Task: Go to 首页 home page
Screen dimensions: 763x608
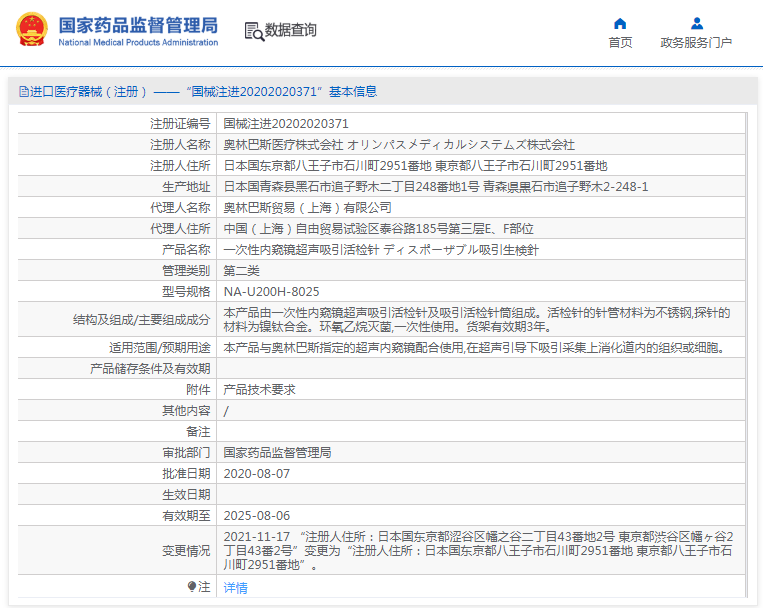Action: click(620, 43)
